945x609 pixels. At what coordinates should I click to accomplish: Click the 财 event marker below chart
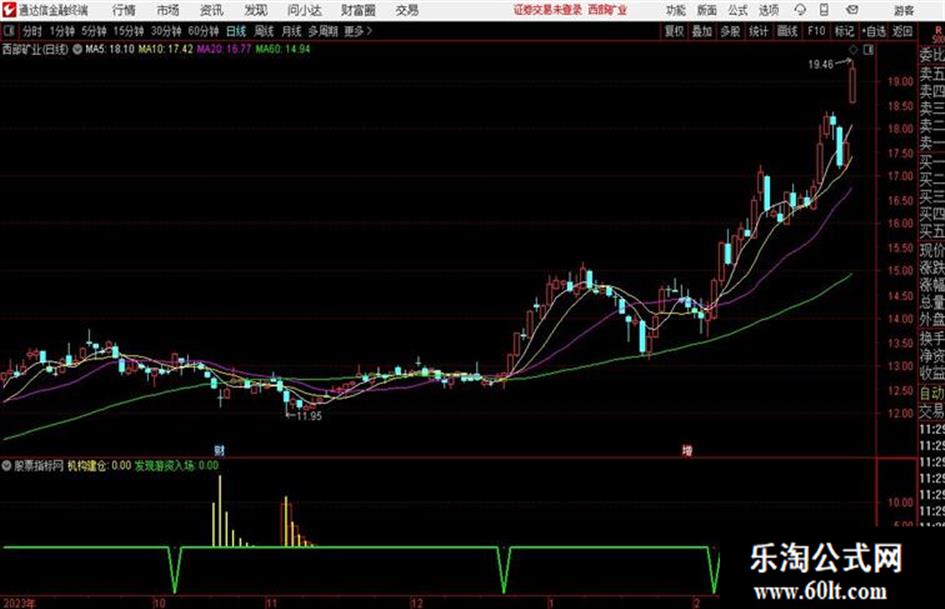219,450
